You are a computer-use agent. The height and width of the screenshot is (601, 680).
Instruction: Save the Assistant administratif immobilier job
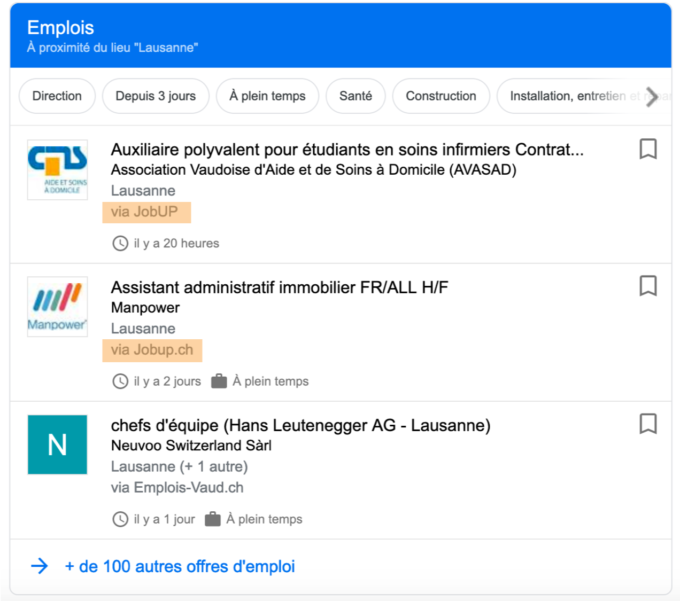pyautogui.click(x=648, y=286)
